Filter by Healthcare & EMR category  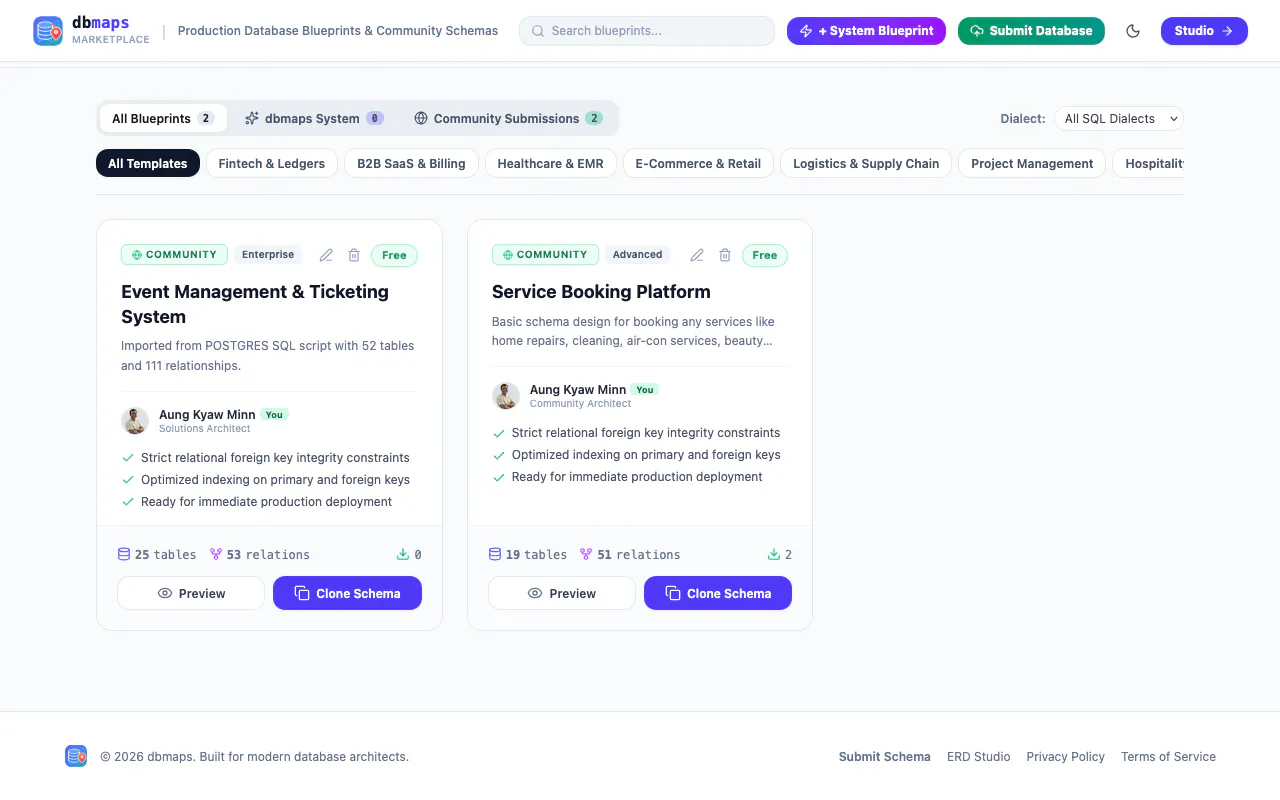tap(551, 163)
